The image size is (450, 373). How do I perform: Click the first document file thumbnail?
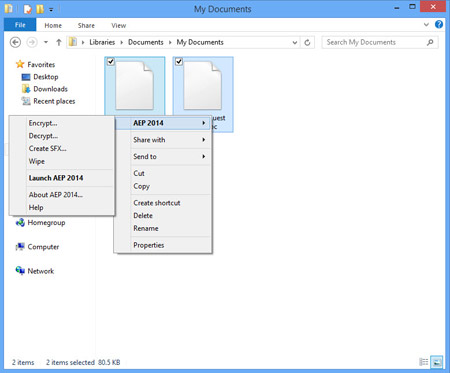(x=135, y=86)
